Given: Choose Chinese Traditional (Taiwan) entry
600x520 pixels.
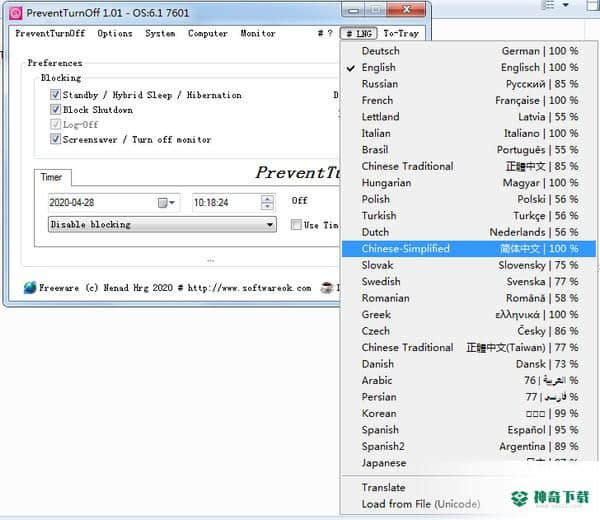Looking at the screenshot, I should 468,347.
